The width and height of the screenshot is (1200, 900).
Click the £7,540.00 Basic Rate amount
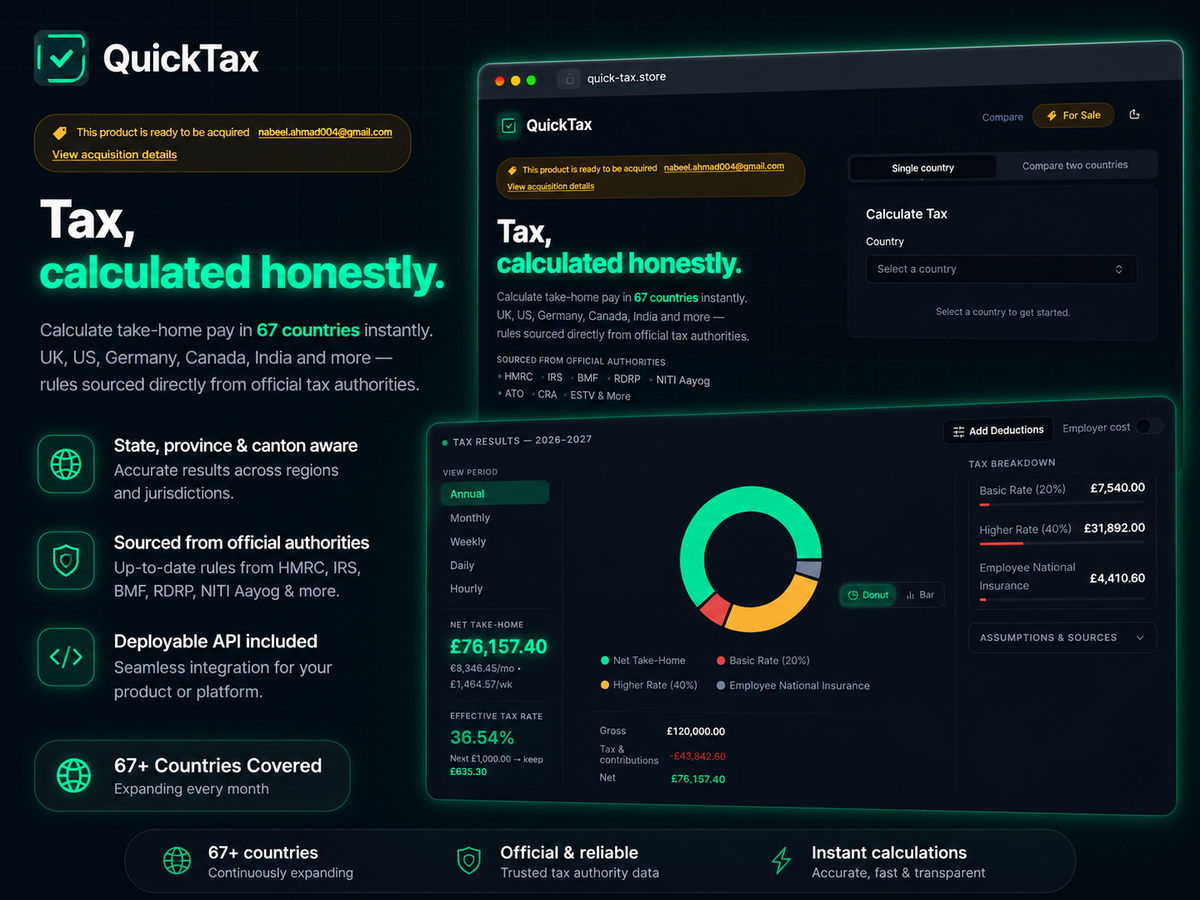[1117, 488]
